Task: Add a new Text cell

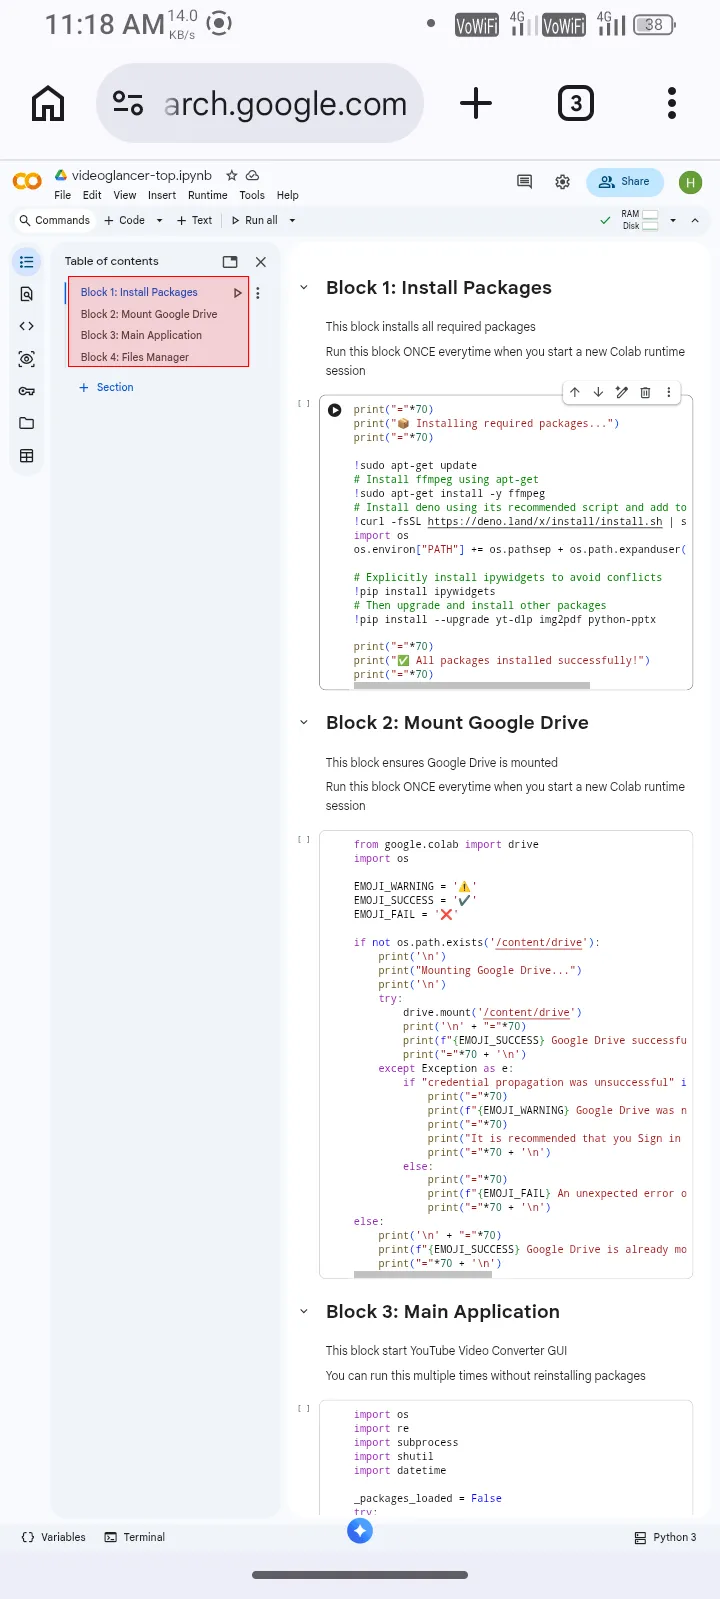Action: (x=195, y=220)
